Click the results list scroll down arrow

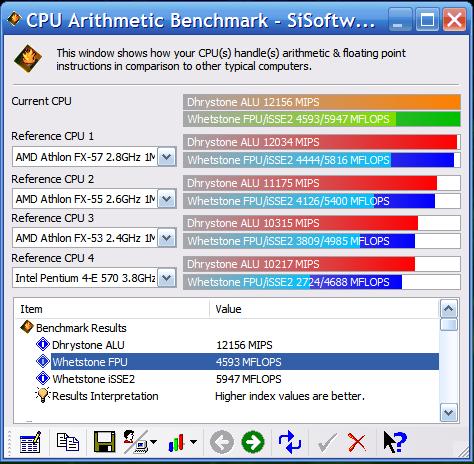pyautogui.click(x=449, y=413)
